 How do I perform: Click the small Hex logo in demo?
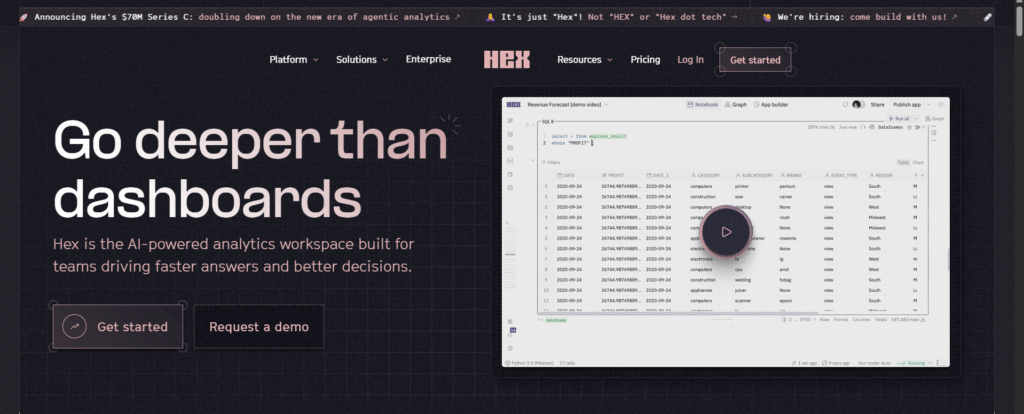(x=513, y=104)
